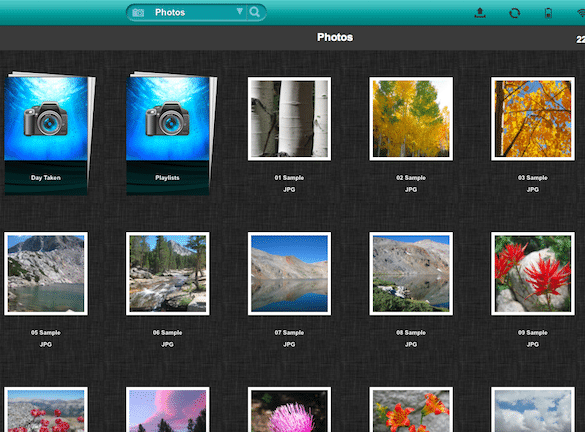Click the 'Playlists' album label

coord(168,178)
